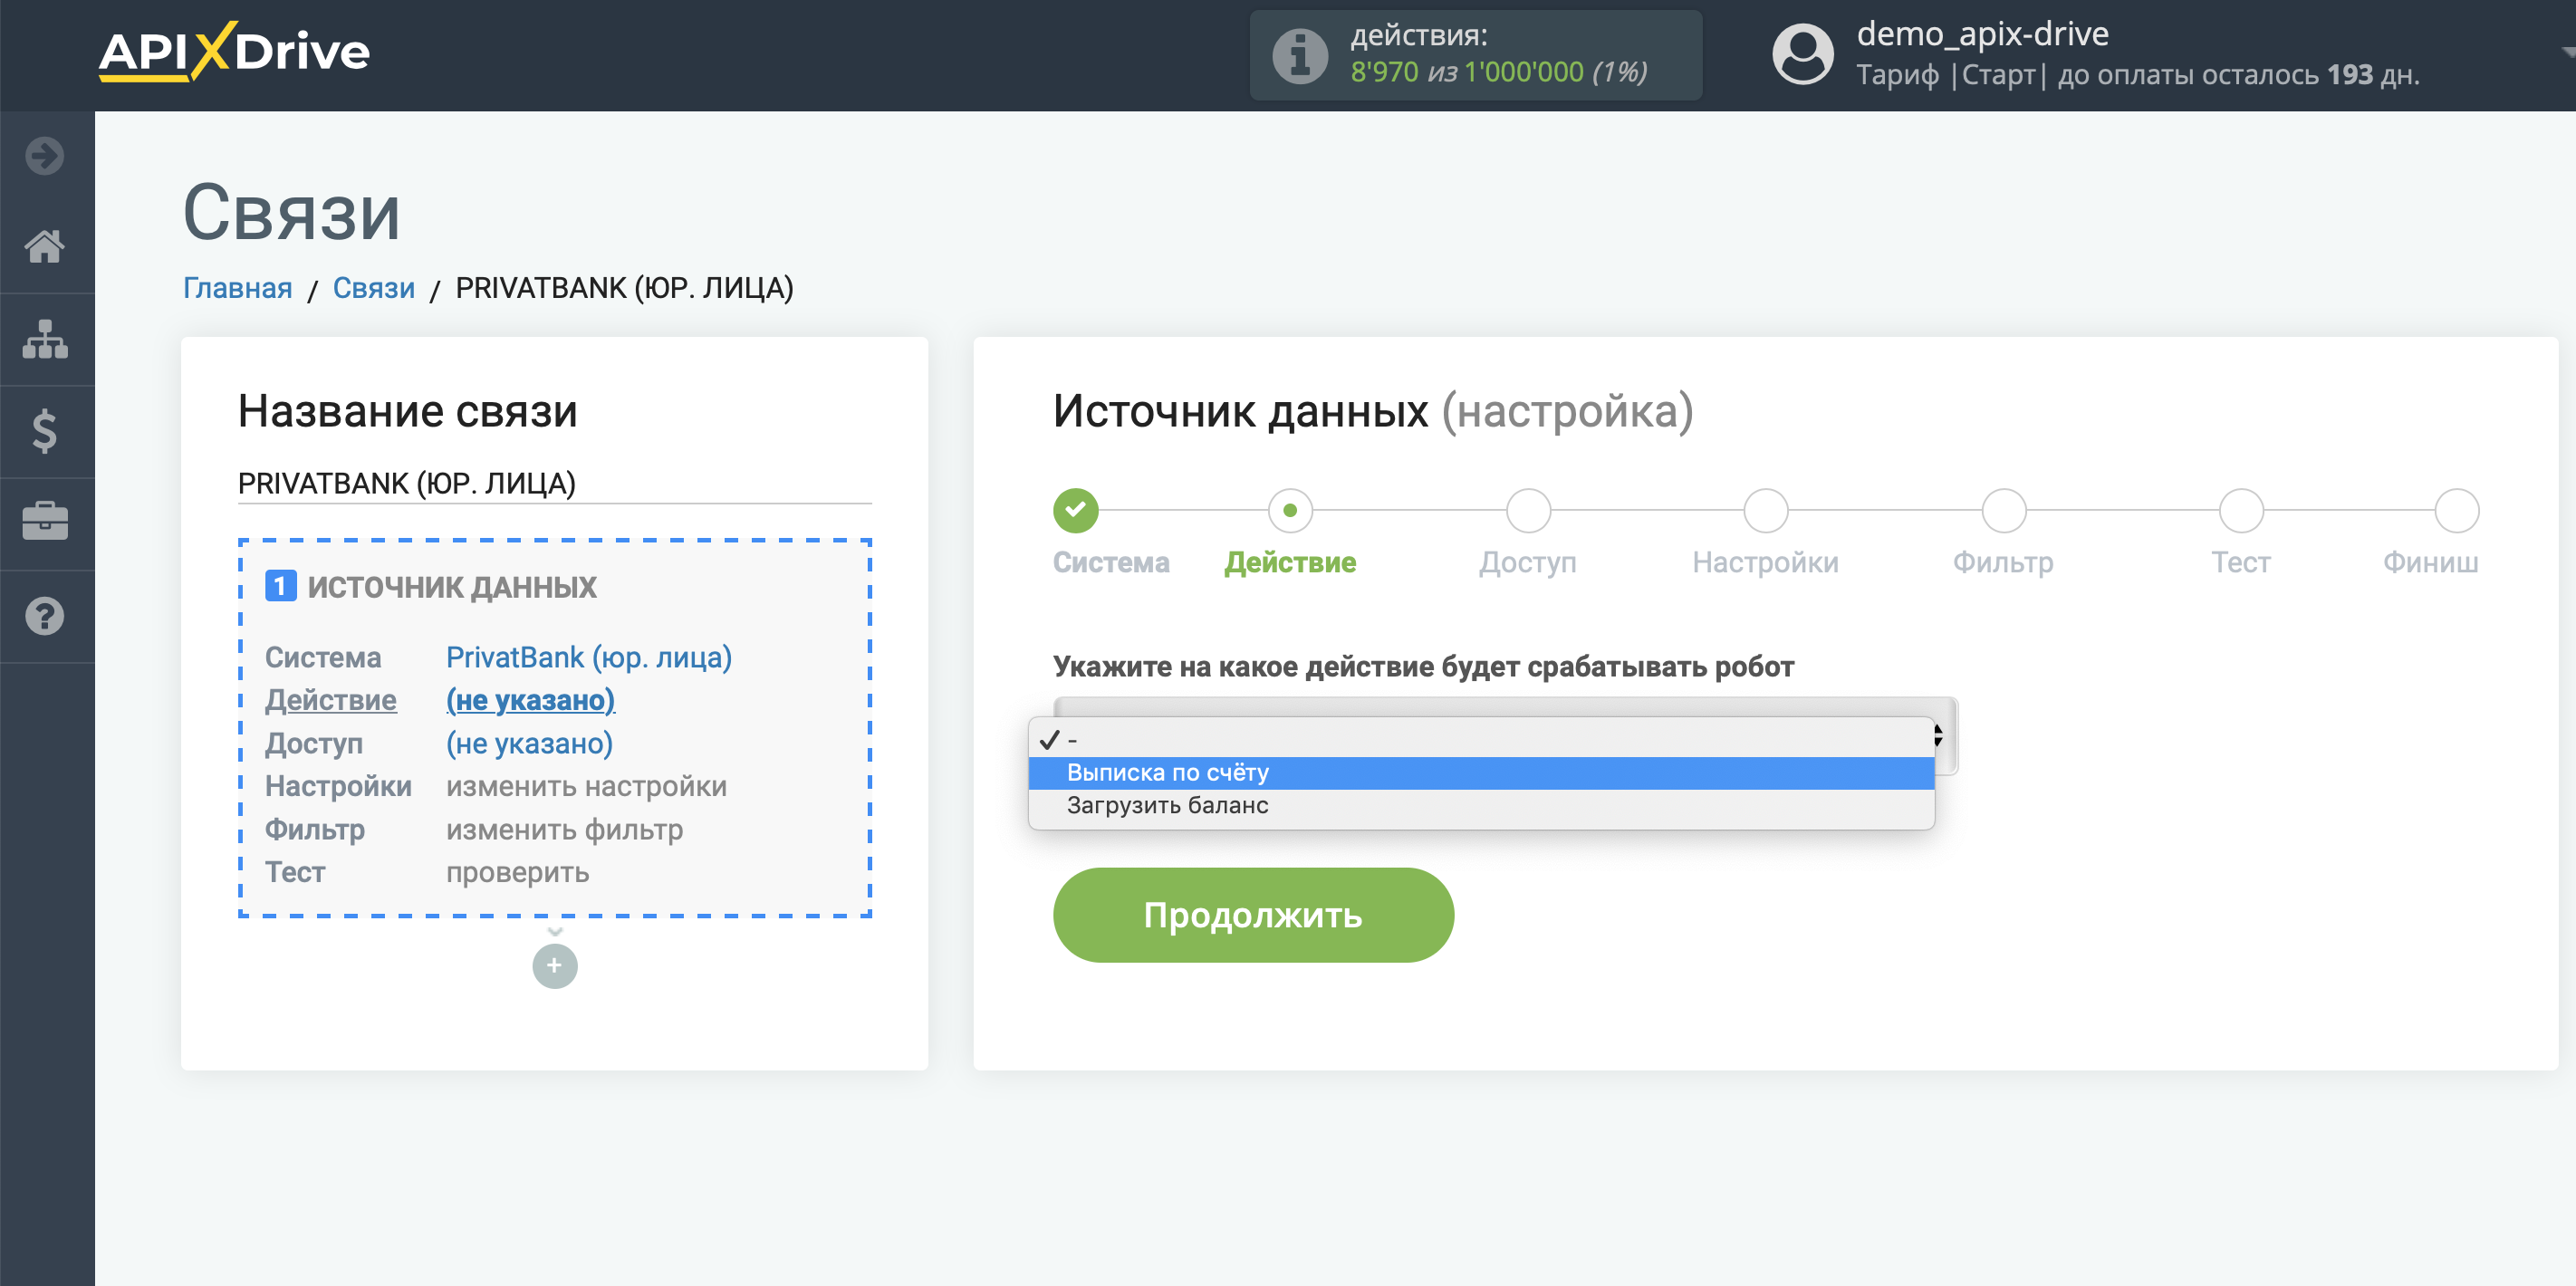Select the Доступ step circle

1528,510
